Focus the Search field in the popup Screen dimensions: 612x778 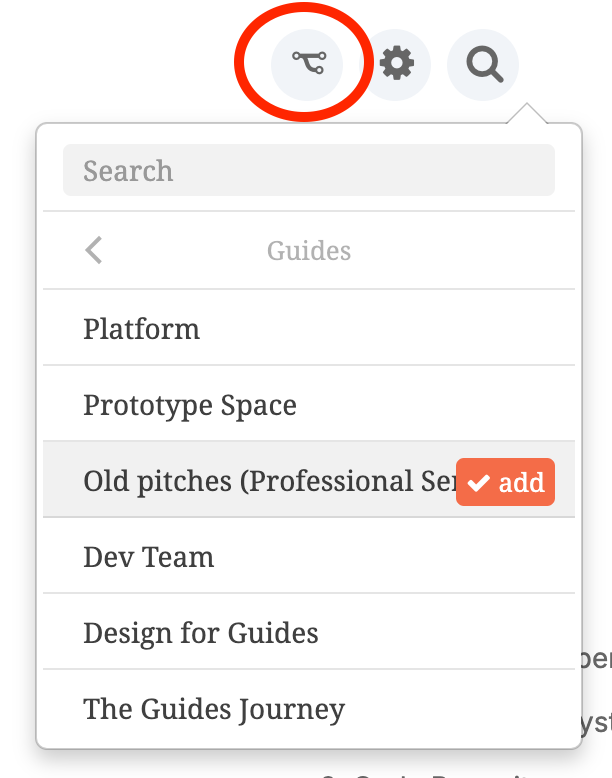309,170
